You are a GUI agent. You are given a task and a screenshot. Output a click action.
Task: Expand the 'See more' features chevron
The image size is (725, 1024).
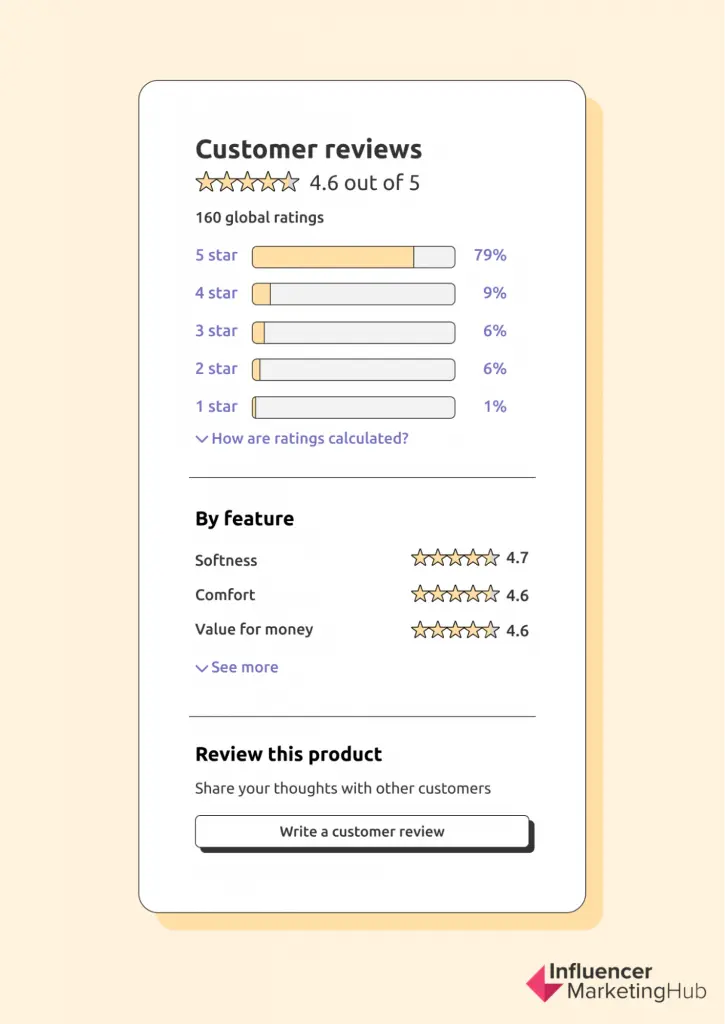point(202,668)
